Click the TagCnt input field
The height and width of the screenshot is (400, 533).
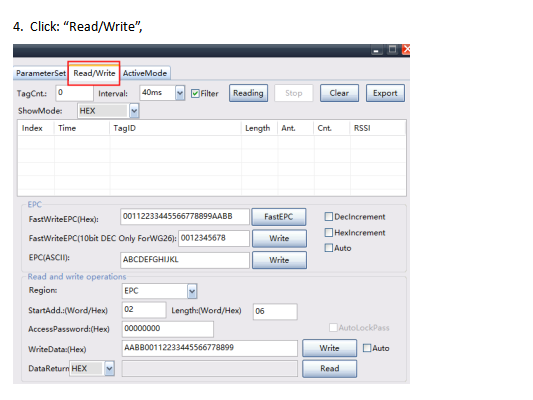[x=74, y=93]
